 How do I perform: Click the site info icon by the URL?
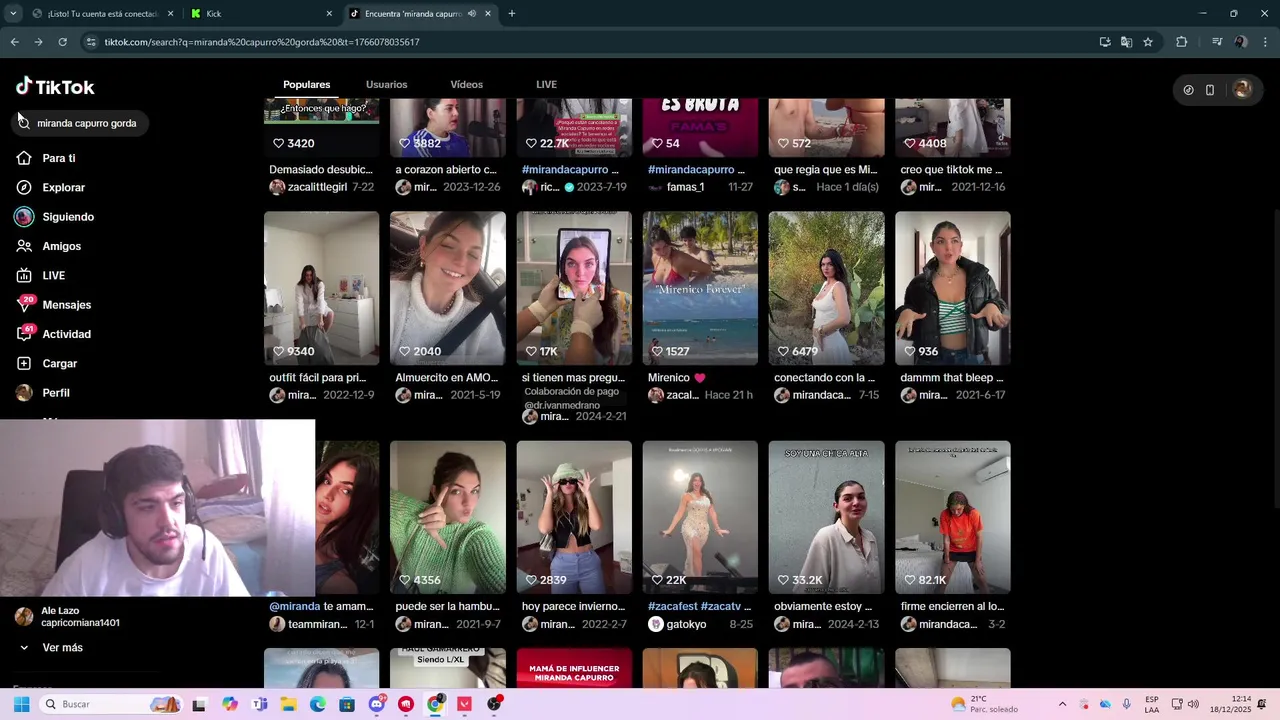point(91,42)
